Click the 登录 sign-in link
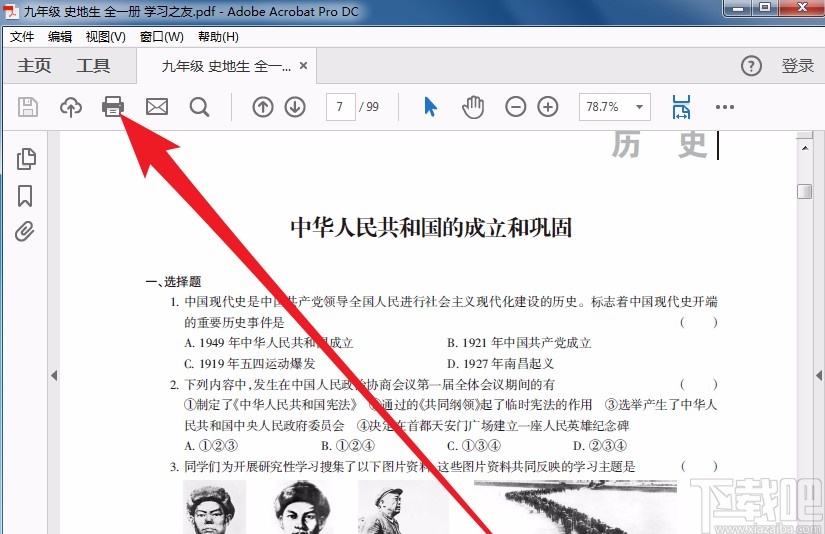The width and height of the screenshot is (825, 534). click(798, 66)
